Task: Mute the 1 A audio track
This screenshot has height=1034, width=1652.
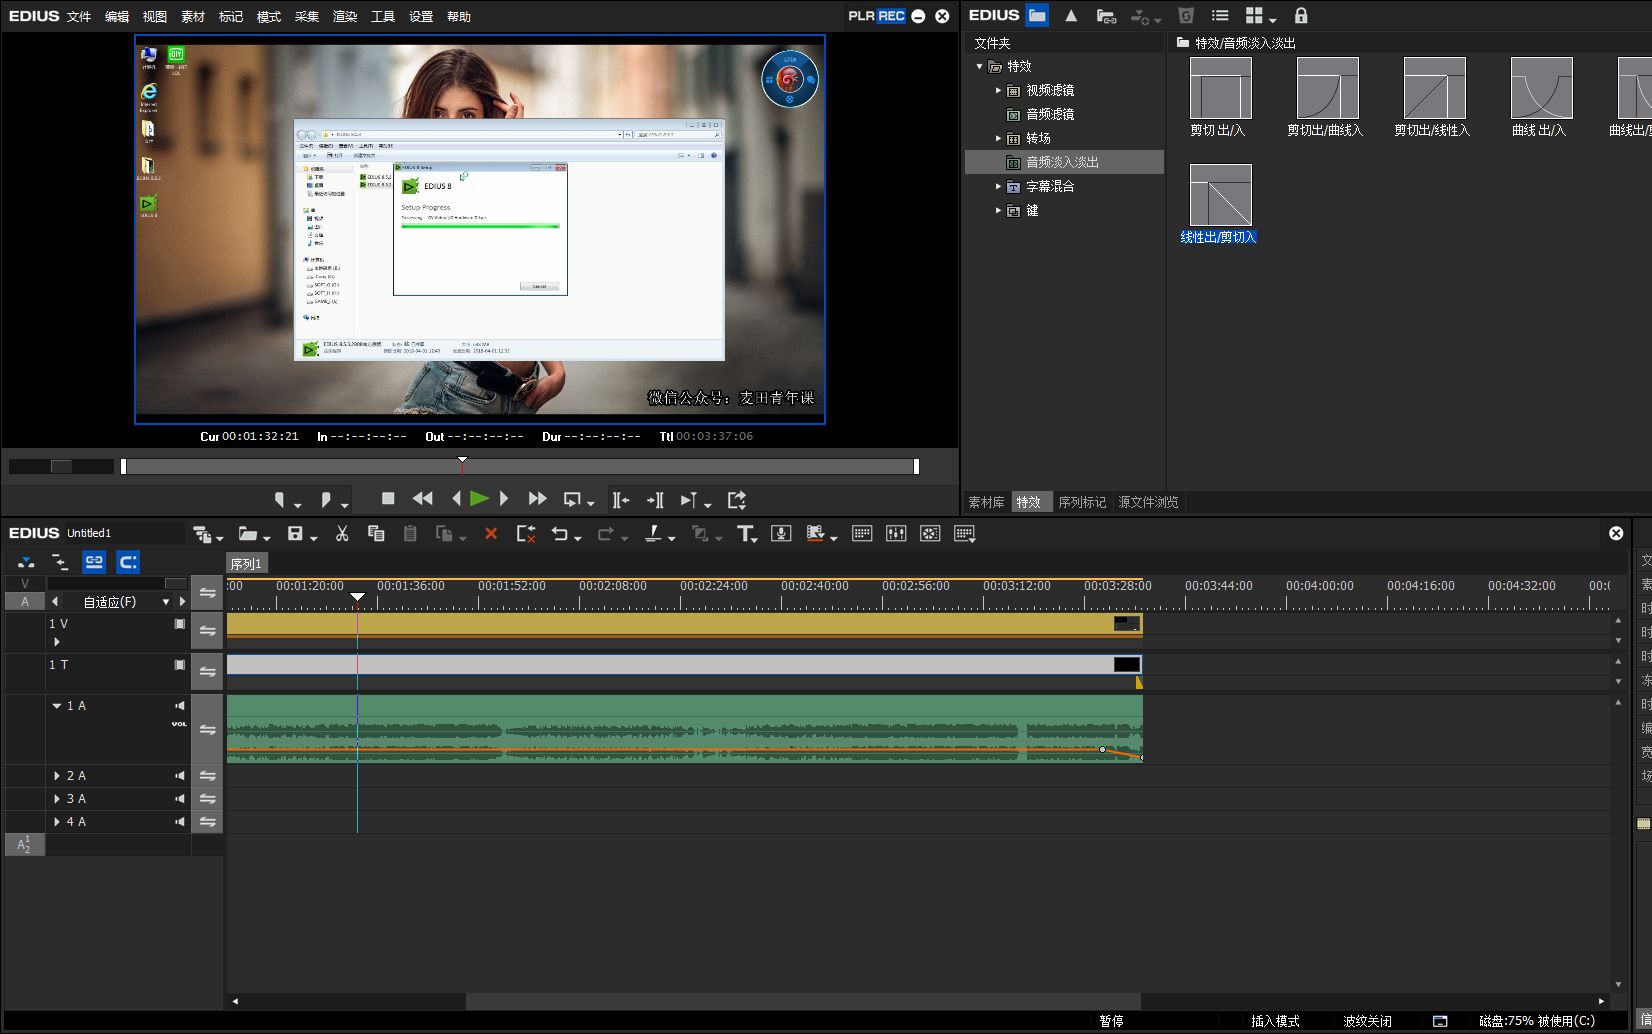Action: click(x=180, y=706)
